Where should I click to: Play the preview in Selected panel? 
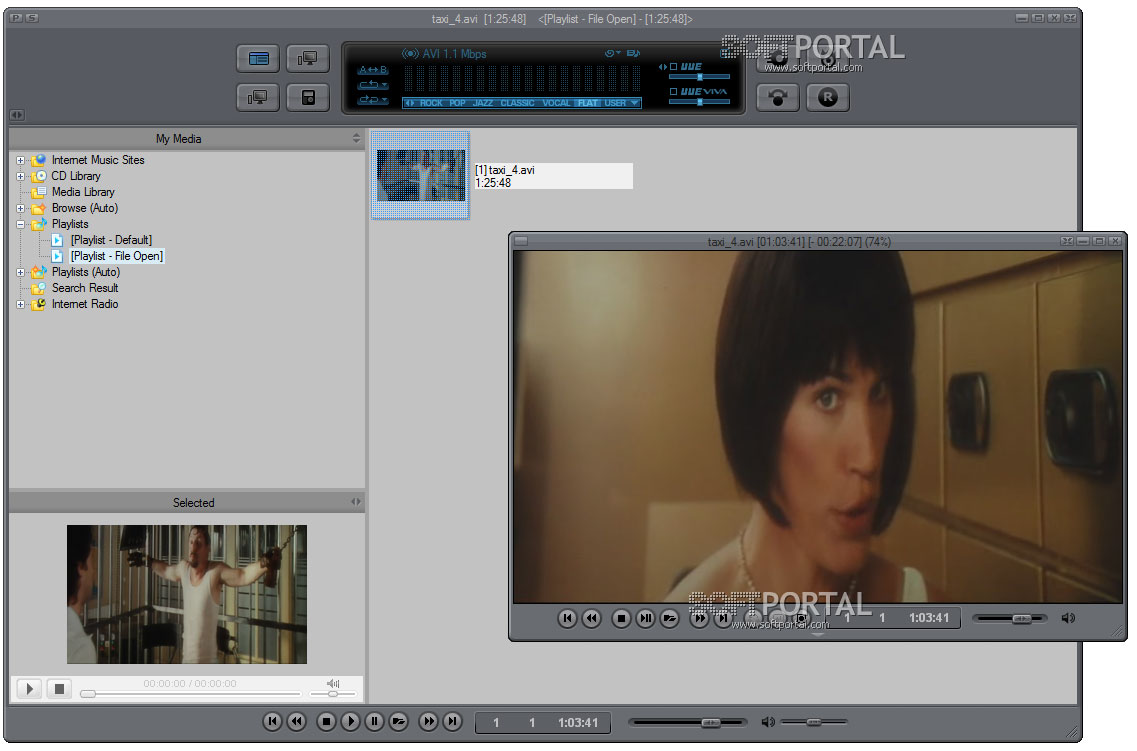[x=29, y=688]
